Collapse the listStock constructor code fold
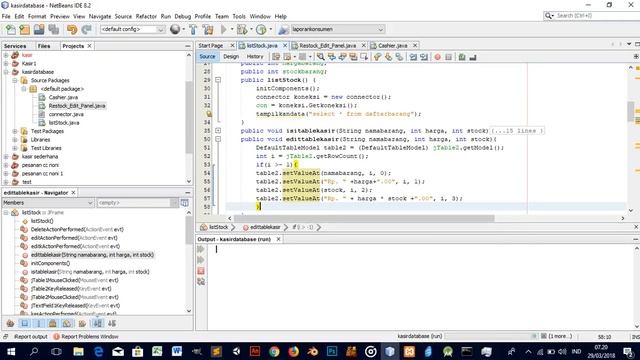Image resolution: width=640 pixels, height=360 pixels. (218, 80)
